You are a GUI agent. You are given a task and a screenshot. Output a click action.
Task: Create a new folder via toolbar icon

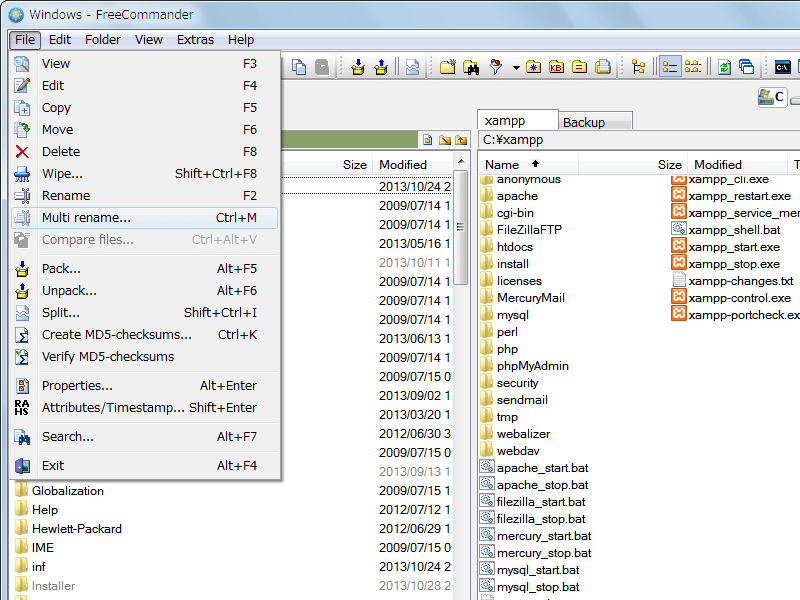tap(447, 67)
